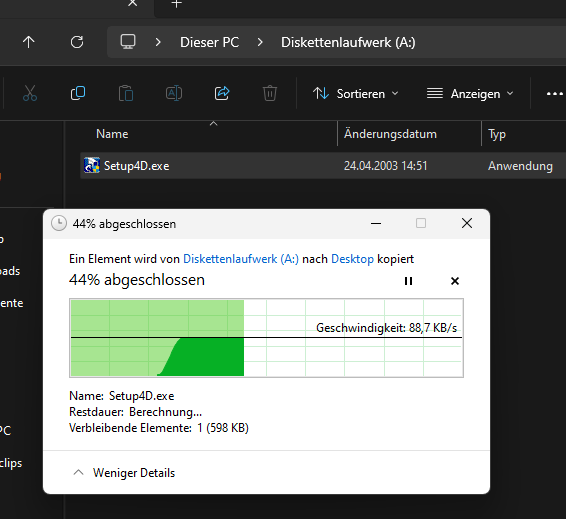Click the Share icon in toolbar

222,93
